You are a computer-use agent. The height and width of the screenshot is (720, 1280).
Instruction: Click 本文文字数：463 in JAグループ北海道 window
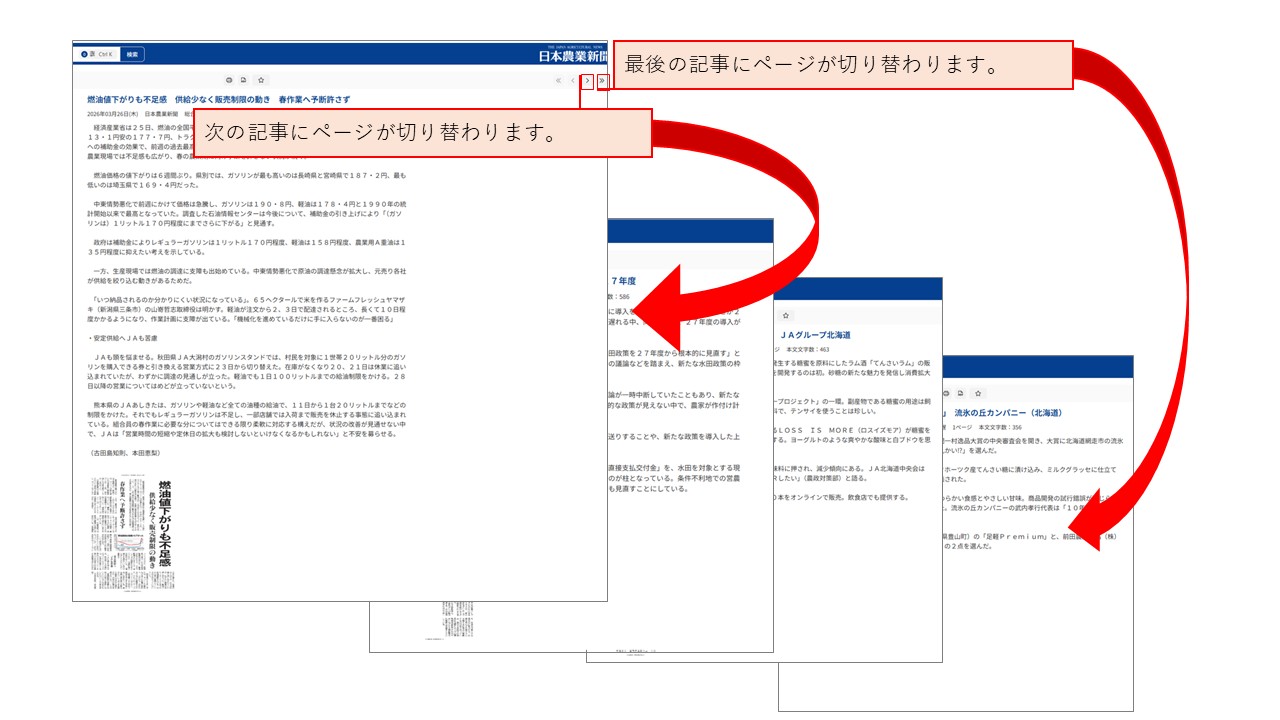point(808,350)
